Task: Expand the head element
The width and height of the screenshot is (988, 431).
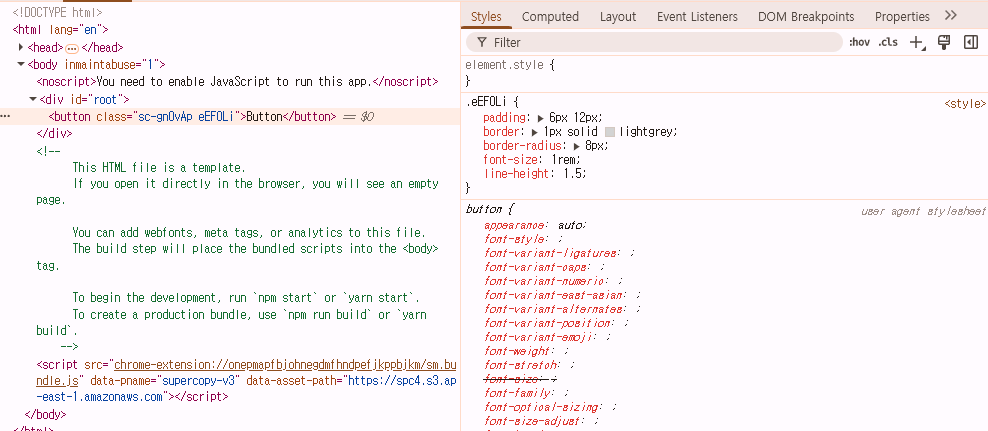Action: click(x=21, y=47)
